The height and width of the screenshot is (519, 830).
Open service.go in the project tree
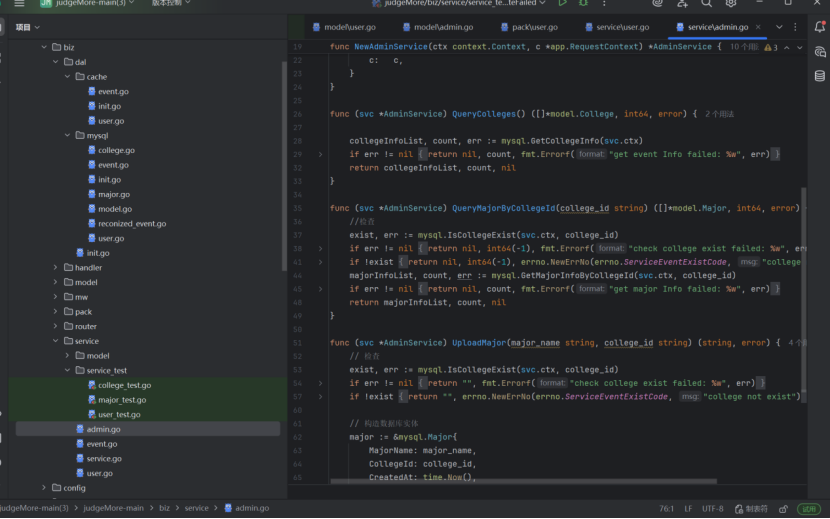click(x=104, y=459)
